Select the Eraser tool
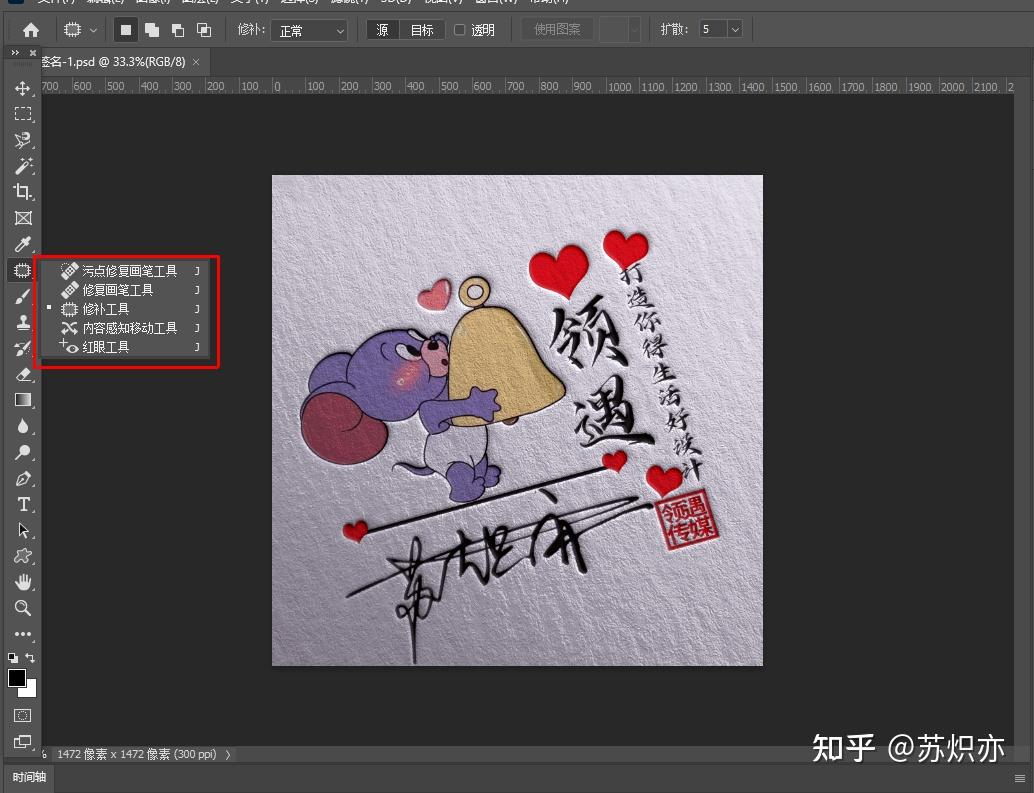This screenshot has width=1034, height=793. click(x=22, y=374)
